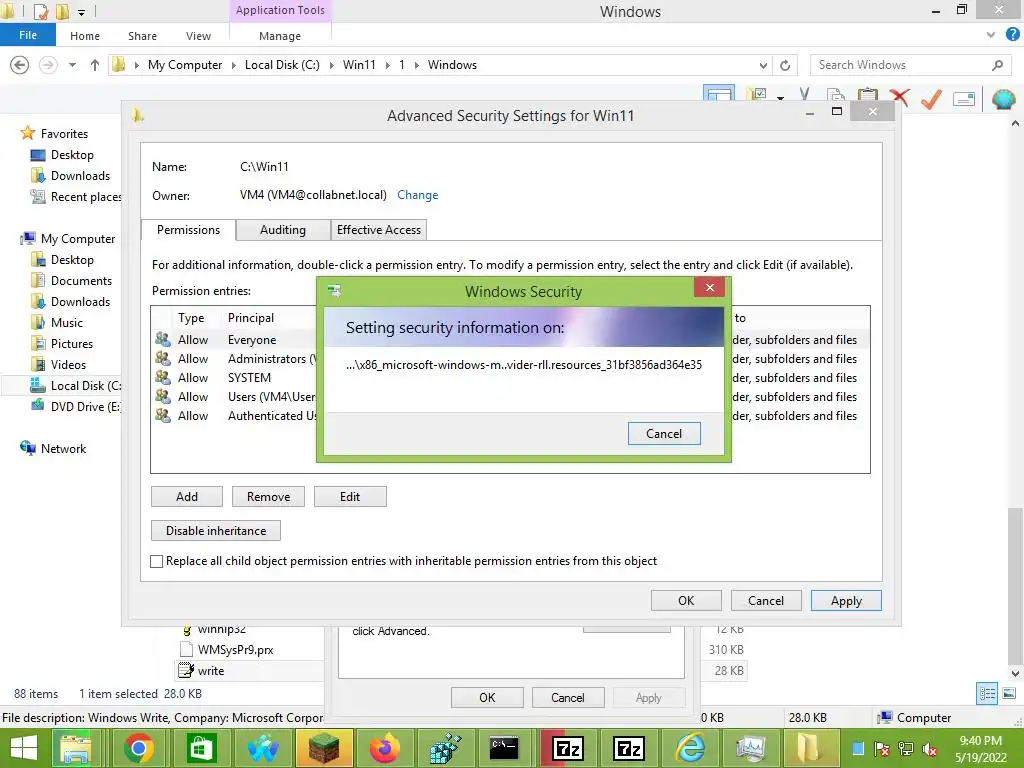Open the Share ribbon tab
The height and width of the screenshot is (768, 1024).
tap(142, 36)
